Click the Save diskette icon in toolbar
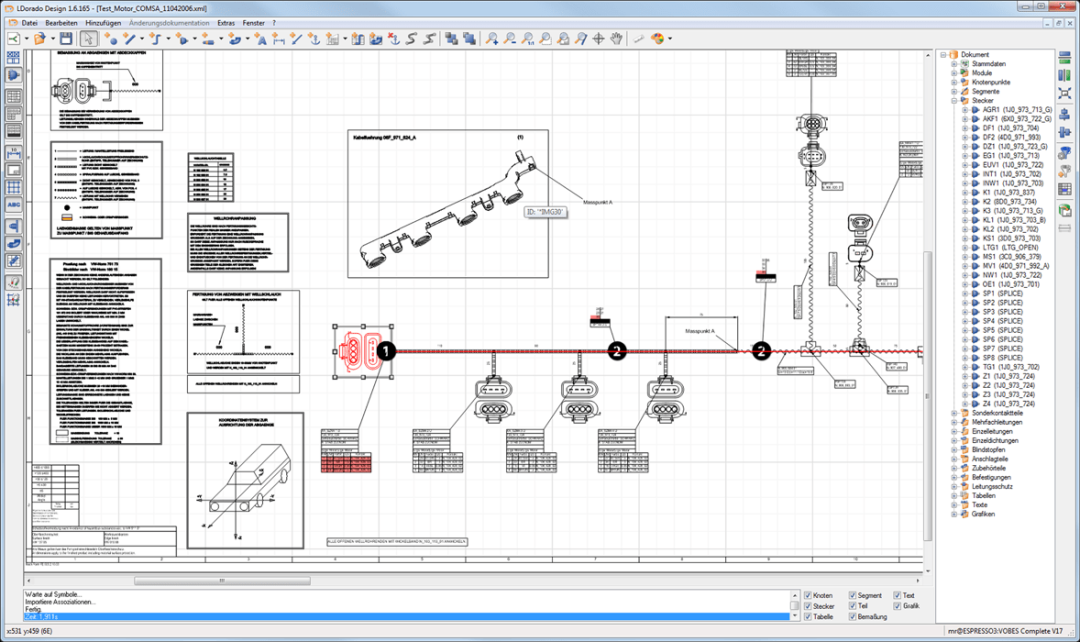 click(x=66, y=39)
